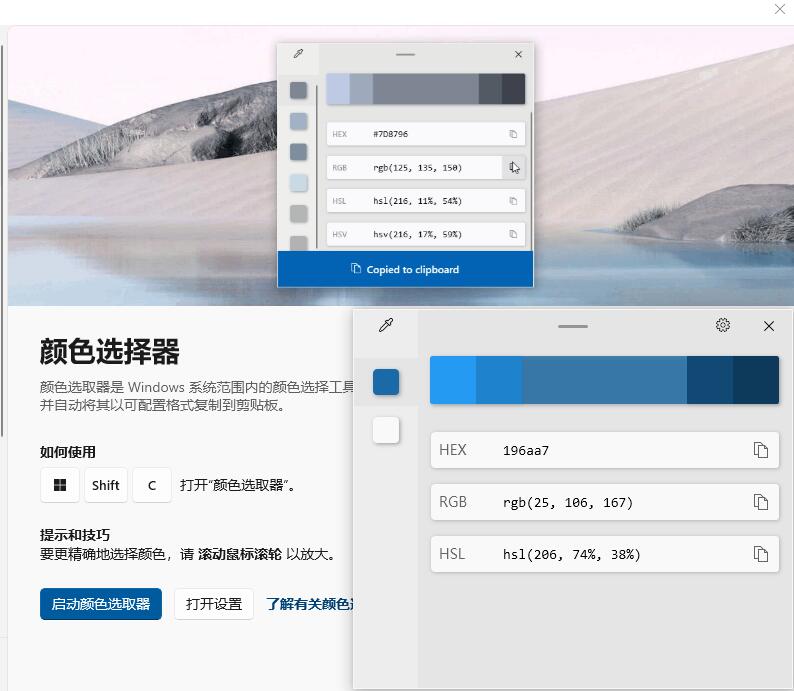Screen dimensions: 794x691
Task: Pick the darkest navy shade in the gradient bar
Action: pyautogui.click(x=756, y=380)
